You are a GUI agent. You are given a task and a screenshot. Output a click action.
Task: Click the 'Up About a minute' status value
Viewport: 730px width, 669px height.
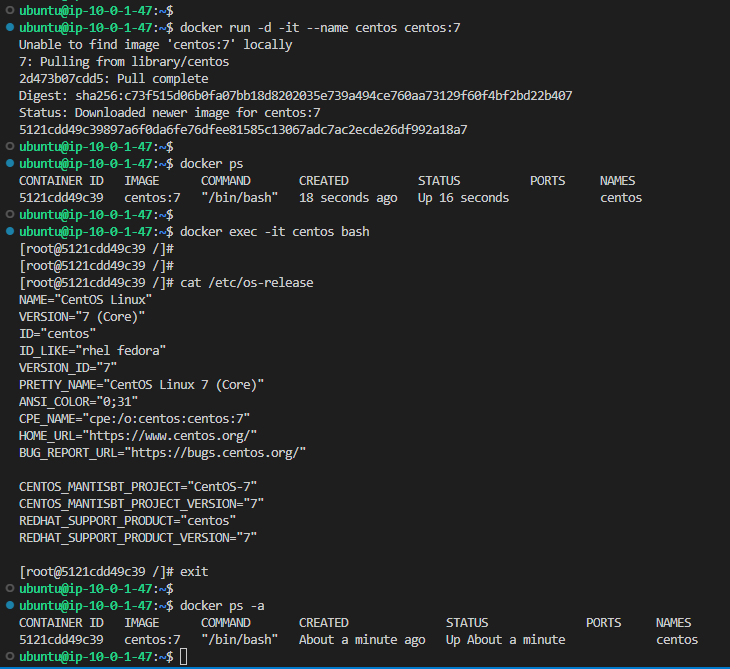pos(506,640)
